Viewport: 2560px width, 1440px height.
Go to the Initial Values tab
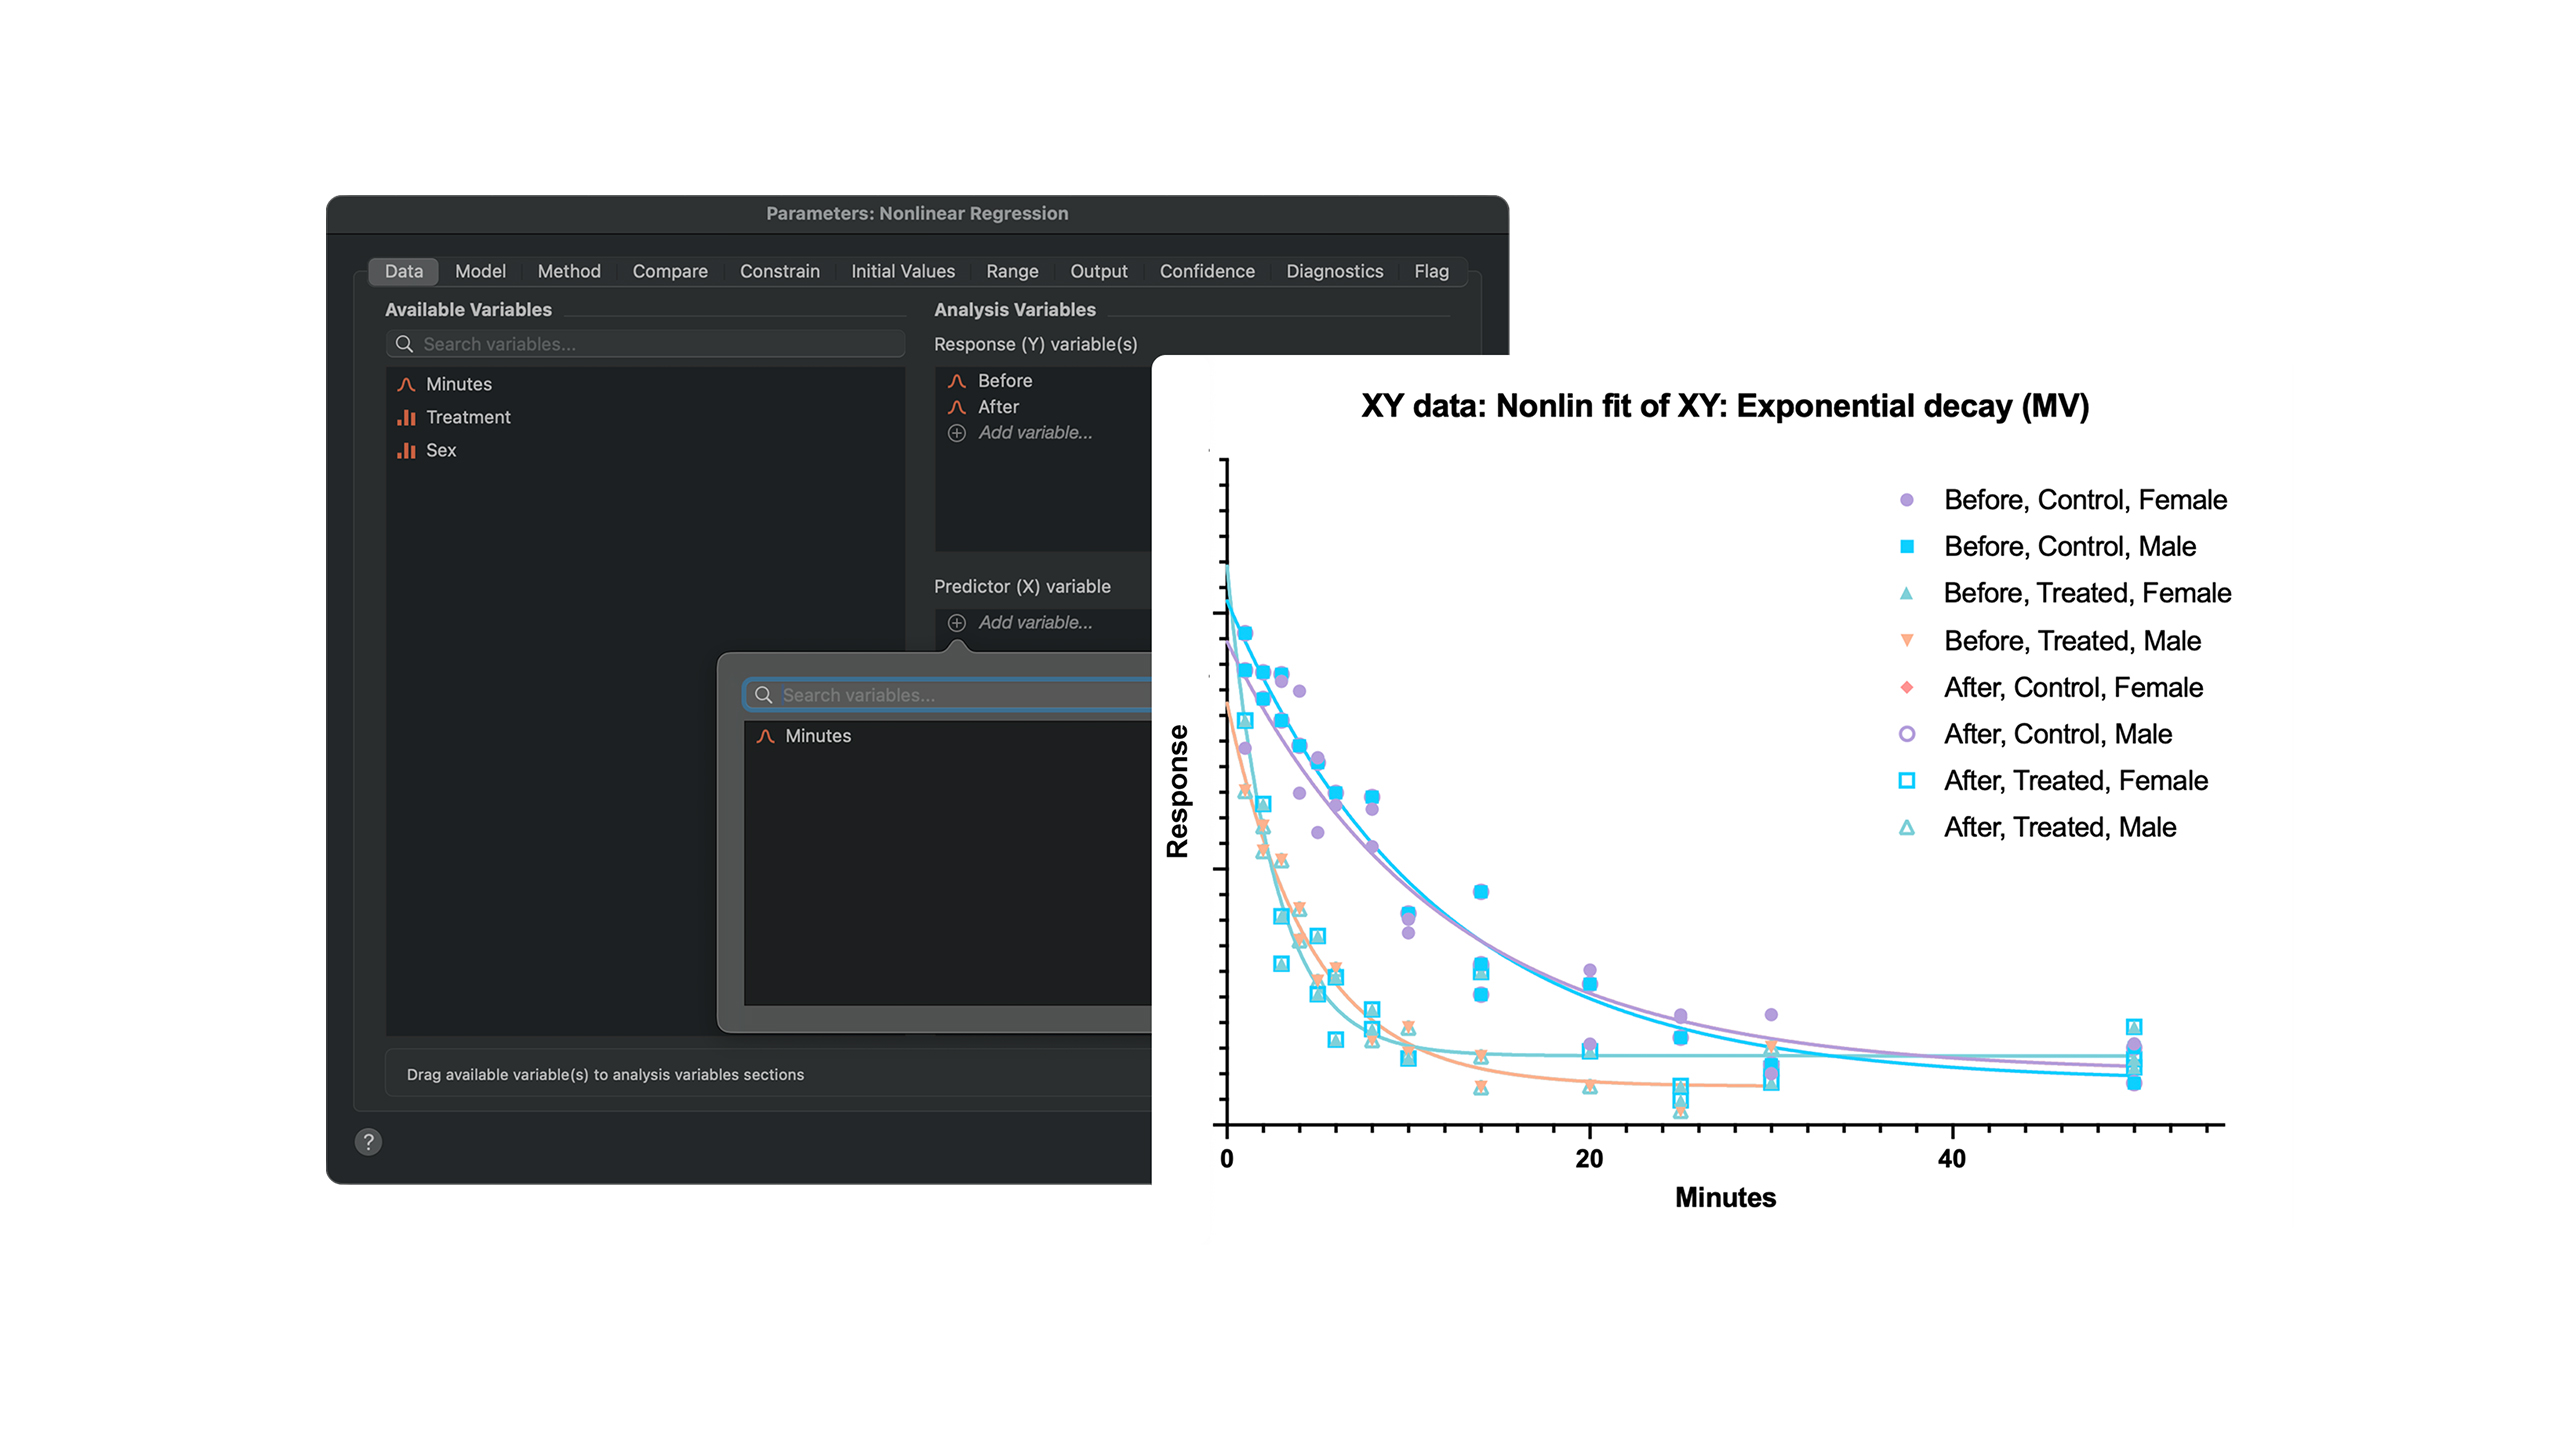902,271
